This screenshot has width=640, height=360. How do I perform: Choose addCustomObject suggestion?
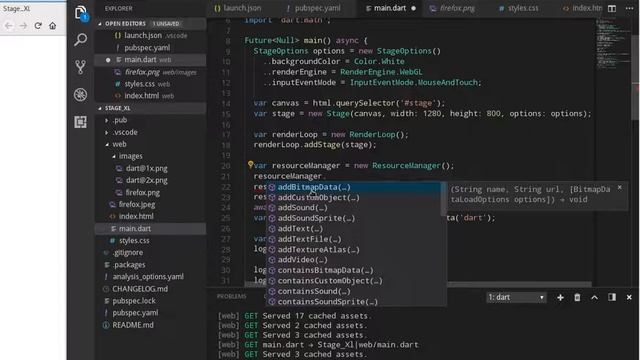[x=354, y=198]
